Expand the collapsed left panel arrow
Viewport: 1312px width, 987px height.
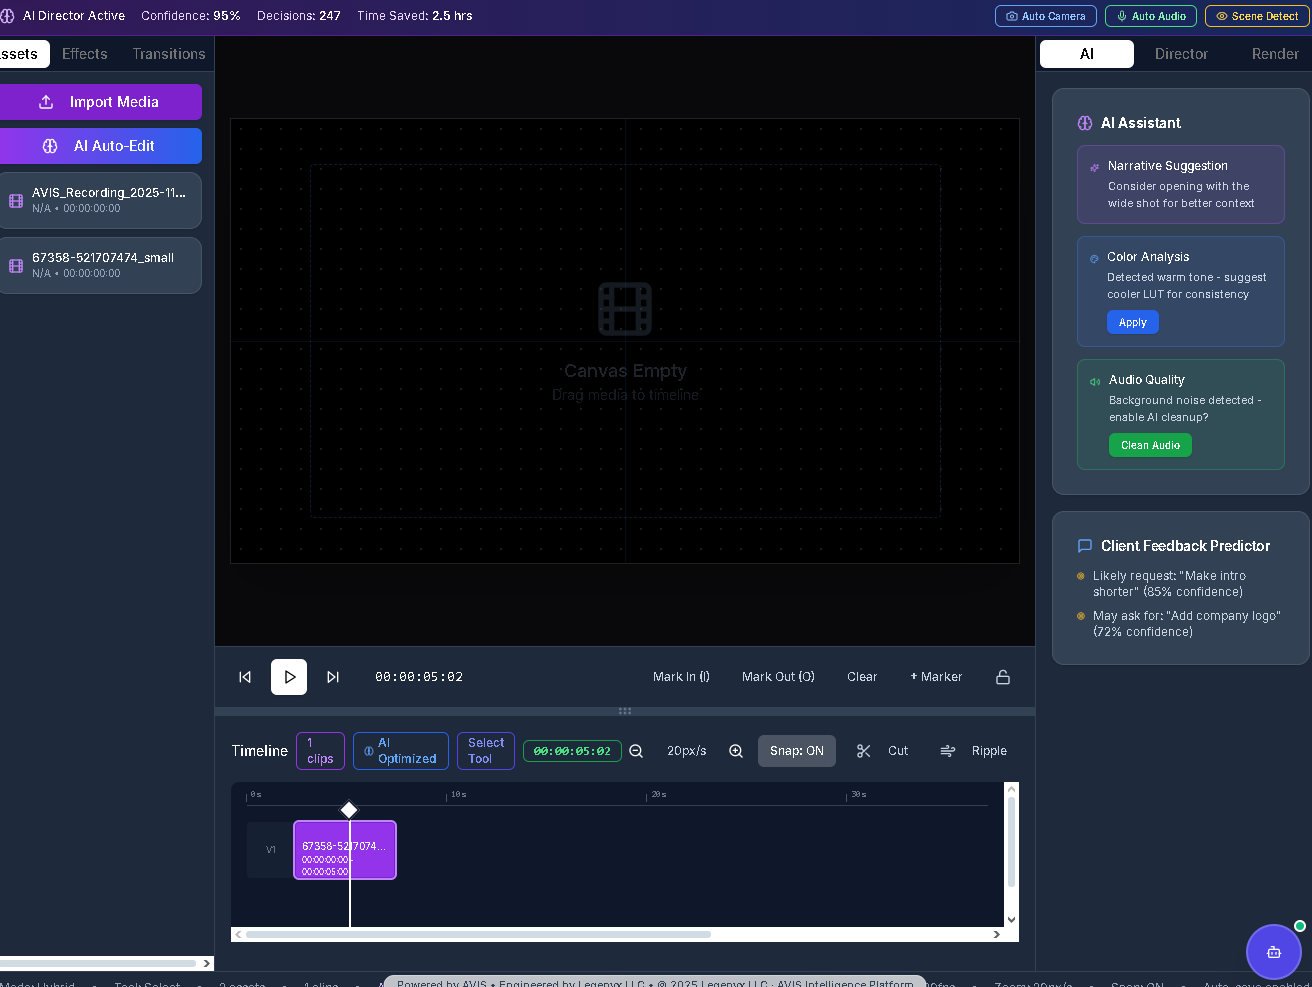[206, 963]
